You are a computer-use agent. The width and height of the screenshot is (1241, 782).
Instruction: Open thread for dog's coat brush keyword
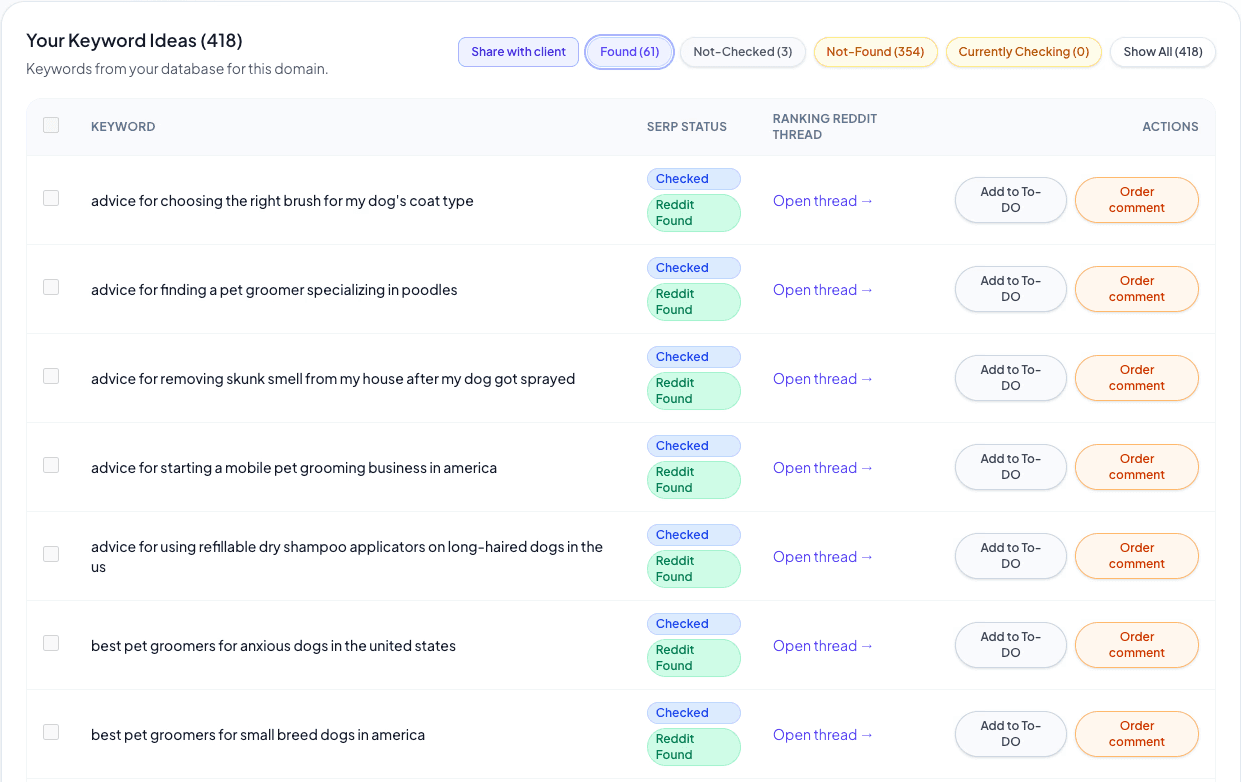(823, 201)
